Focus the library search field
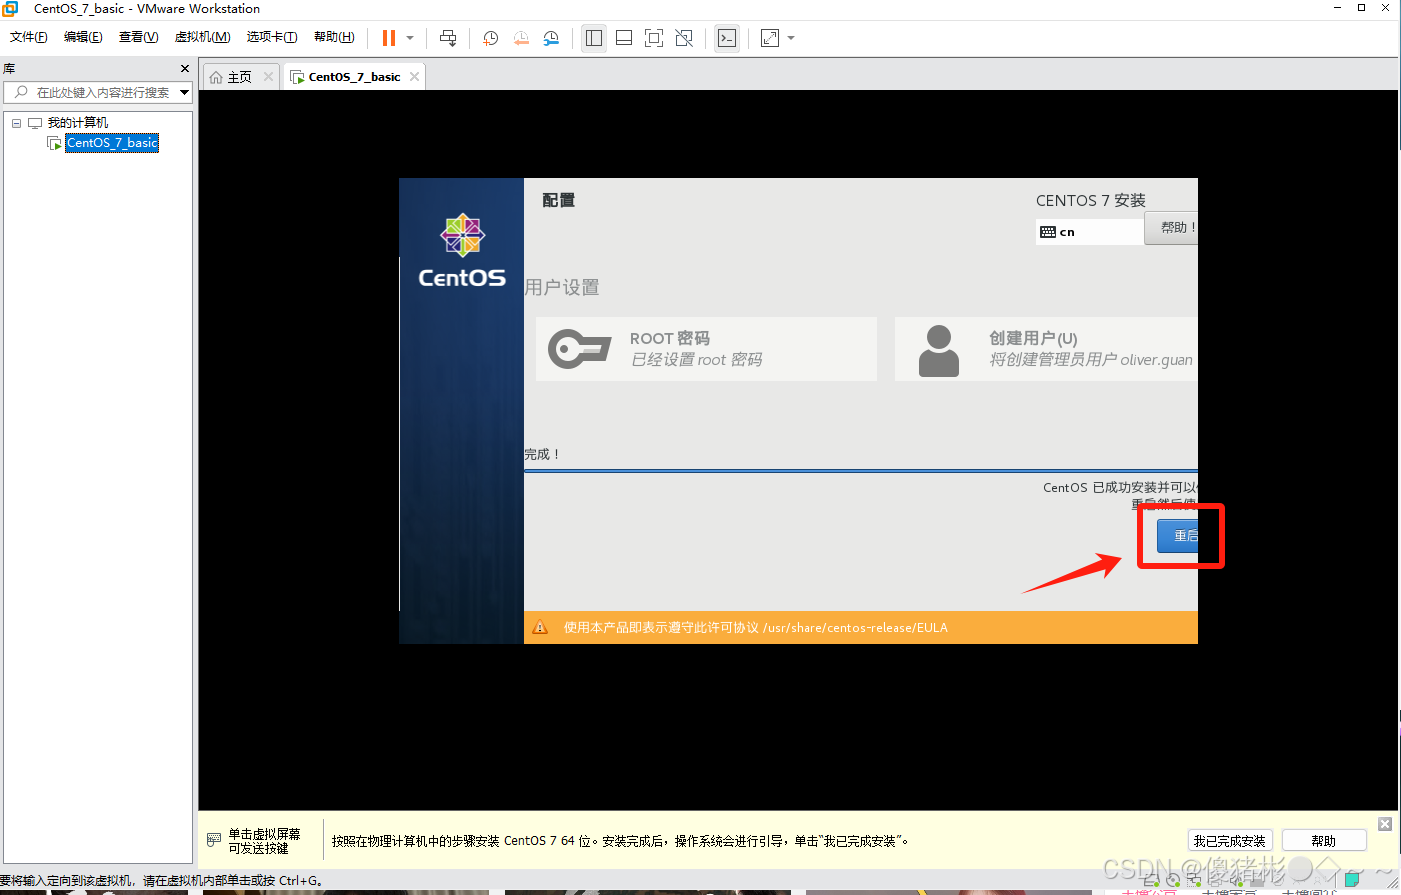Screen dimensions: 1401x895 click(x=100, y=92)
